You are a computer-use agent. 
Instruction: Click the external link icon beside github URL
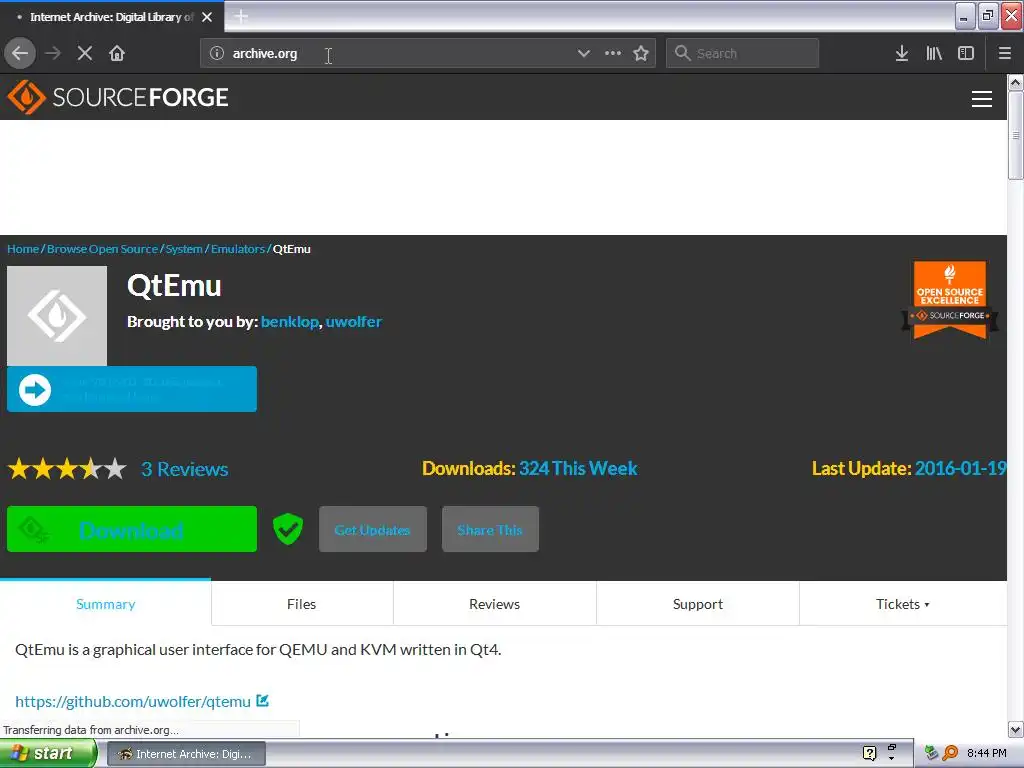pyautogui.click(x=263, y=701)
